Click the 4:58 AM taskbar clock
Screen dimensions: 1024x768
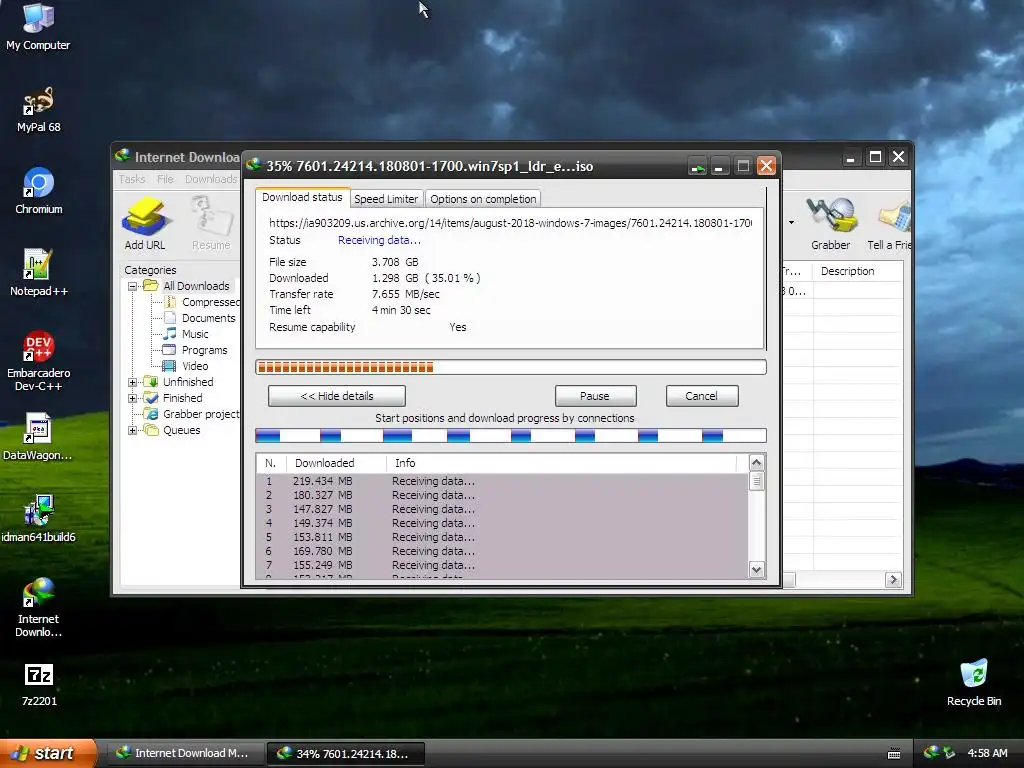pos(987,753)
